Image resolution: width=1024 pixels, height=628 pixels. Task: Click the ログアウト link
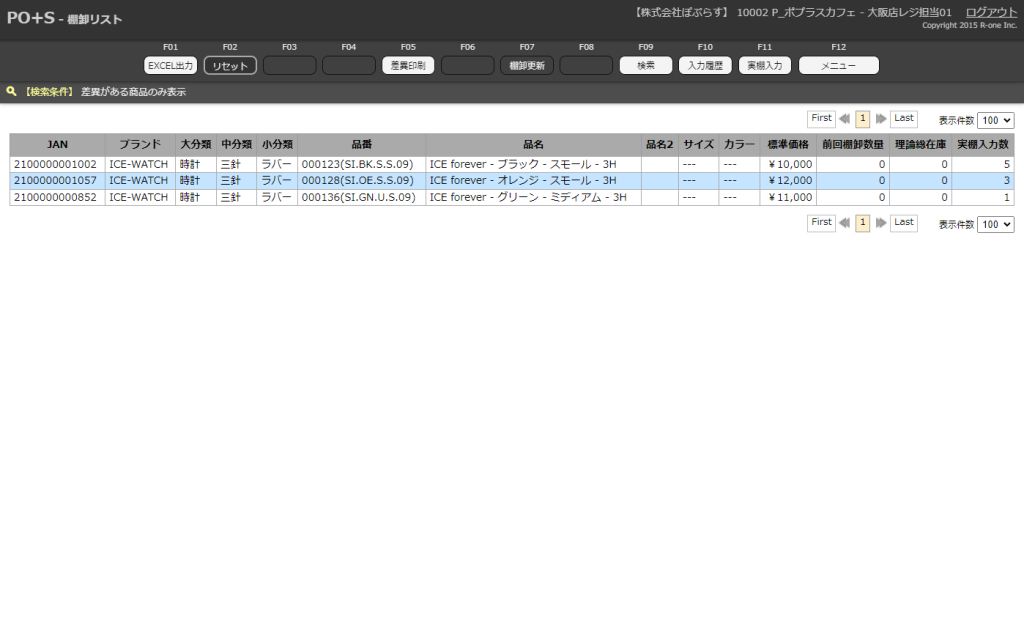coord(991,12)
